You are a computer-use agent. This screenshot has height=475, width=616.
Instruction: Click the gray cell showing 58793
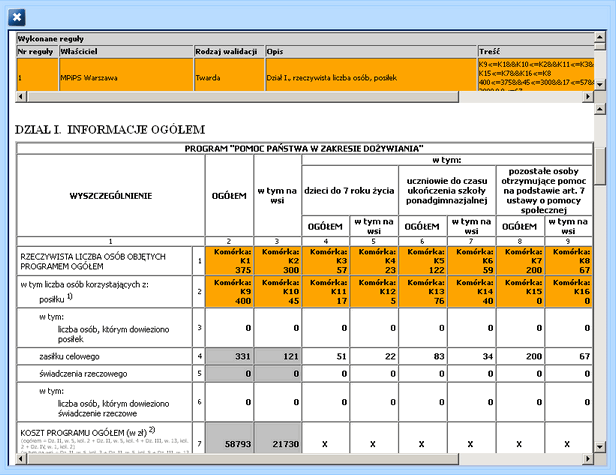click(x=229, y=440)
